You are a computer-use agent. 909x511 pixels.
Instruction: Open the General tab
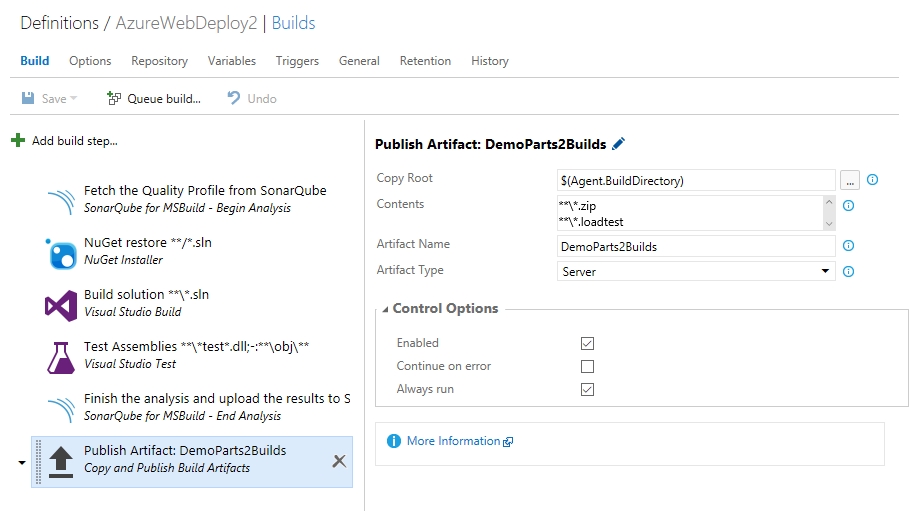point(359,61)
